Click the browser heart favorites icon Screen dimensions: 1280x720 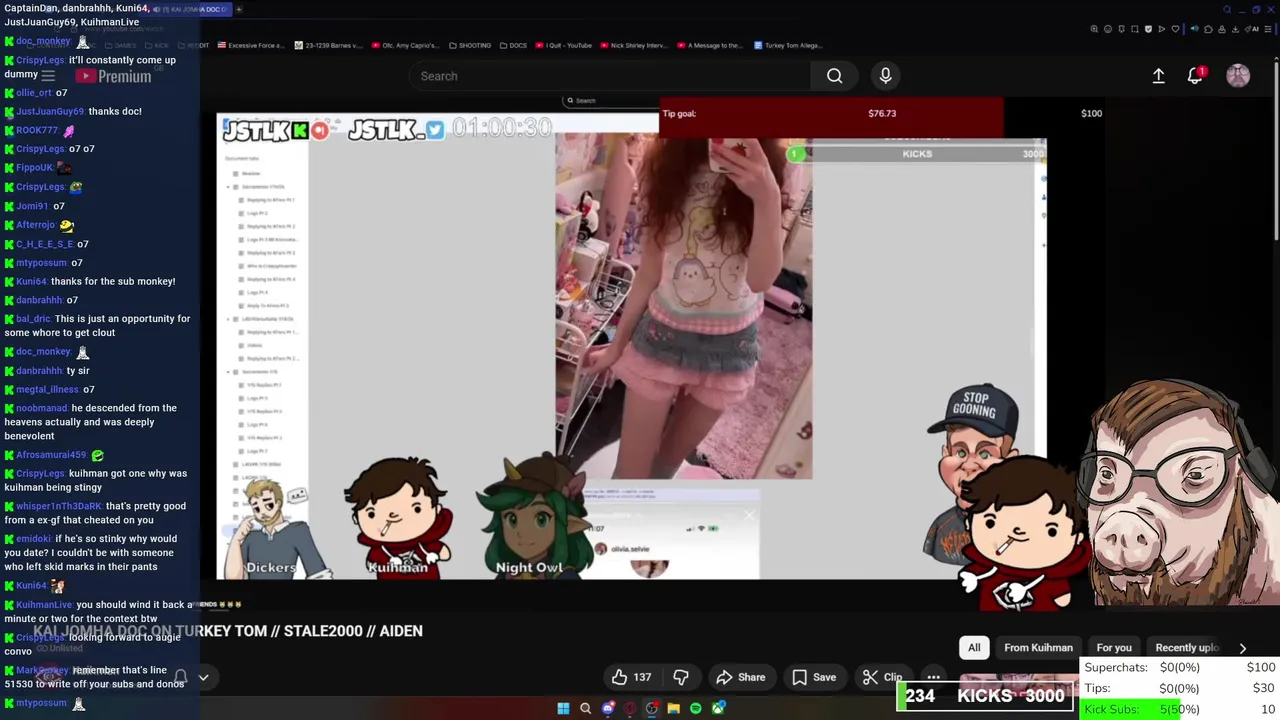[x=1175, y=29]
